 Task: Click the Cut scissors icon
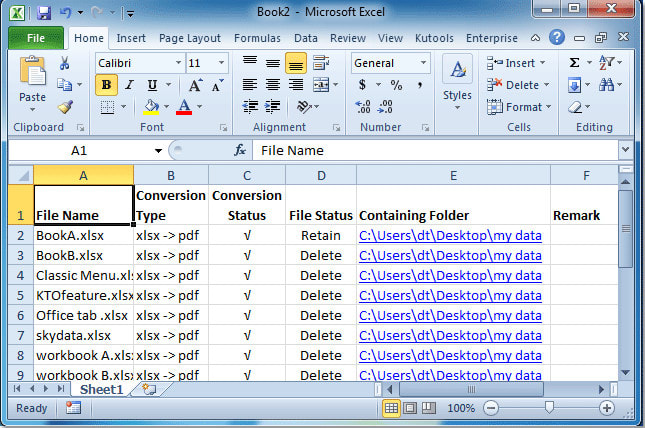click(65, 63)
